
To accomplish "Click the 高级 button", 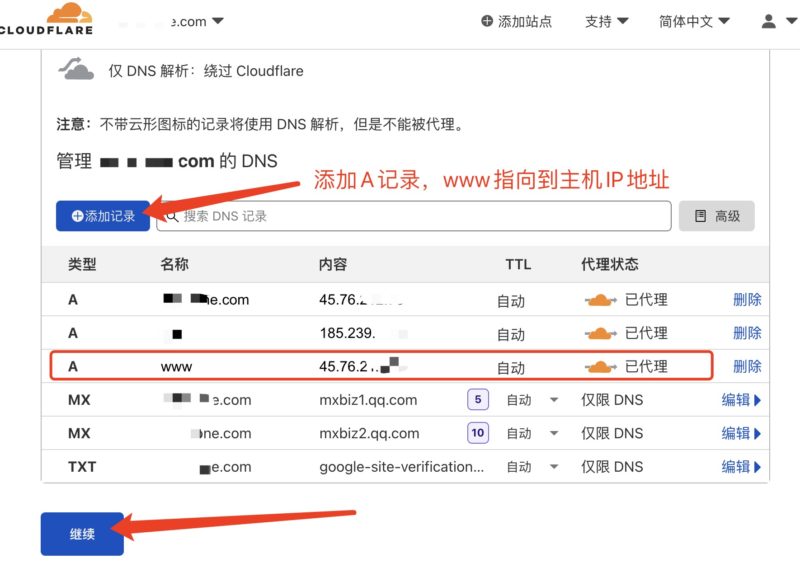I will [x=716, y=216].
